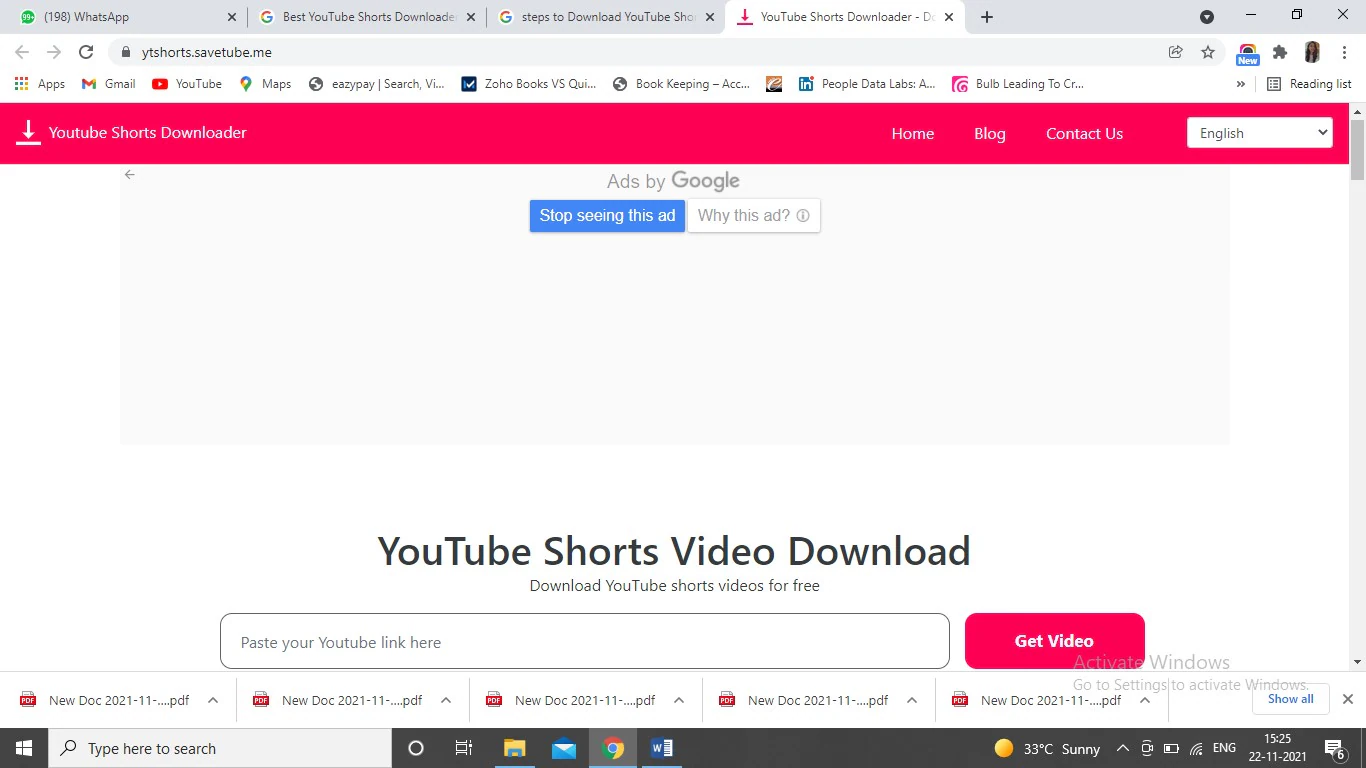This screenshot has width=1366, height=768.
Task: Open Microsoft Word from the taskbar
Action: tap(662, 748)
